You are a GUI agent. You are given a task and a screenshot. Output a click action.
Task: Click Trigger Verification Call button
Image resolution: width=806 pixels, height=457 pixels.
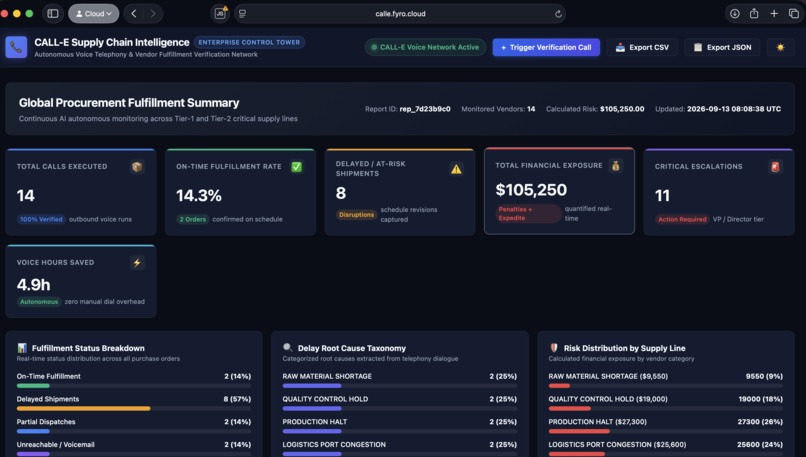[546, 47]
